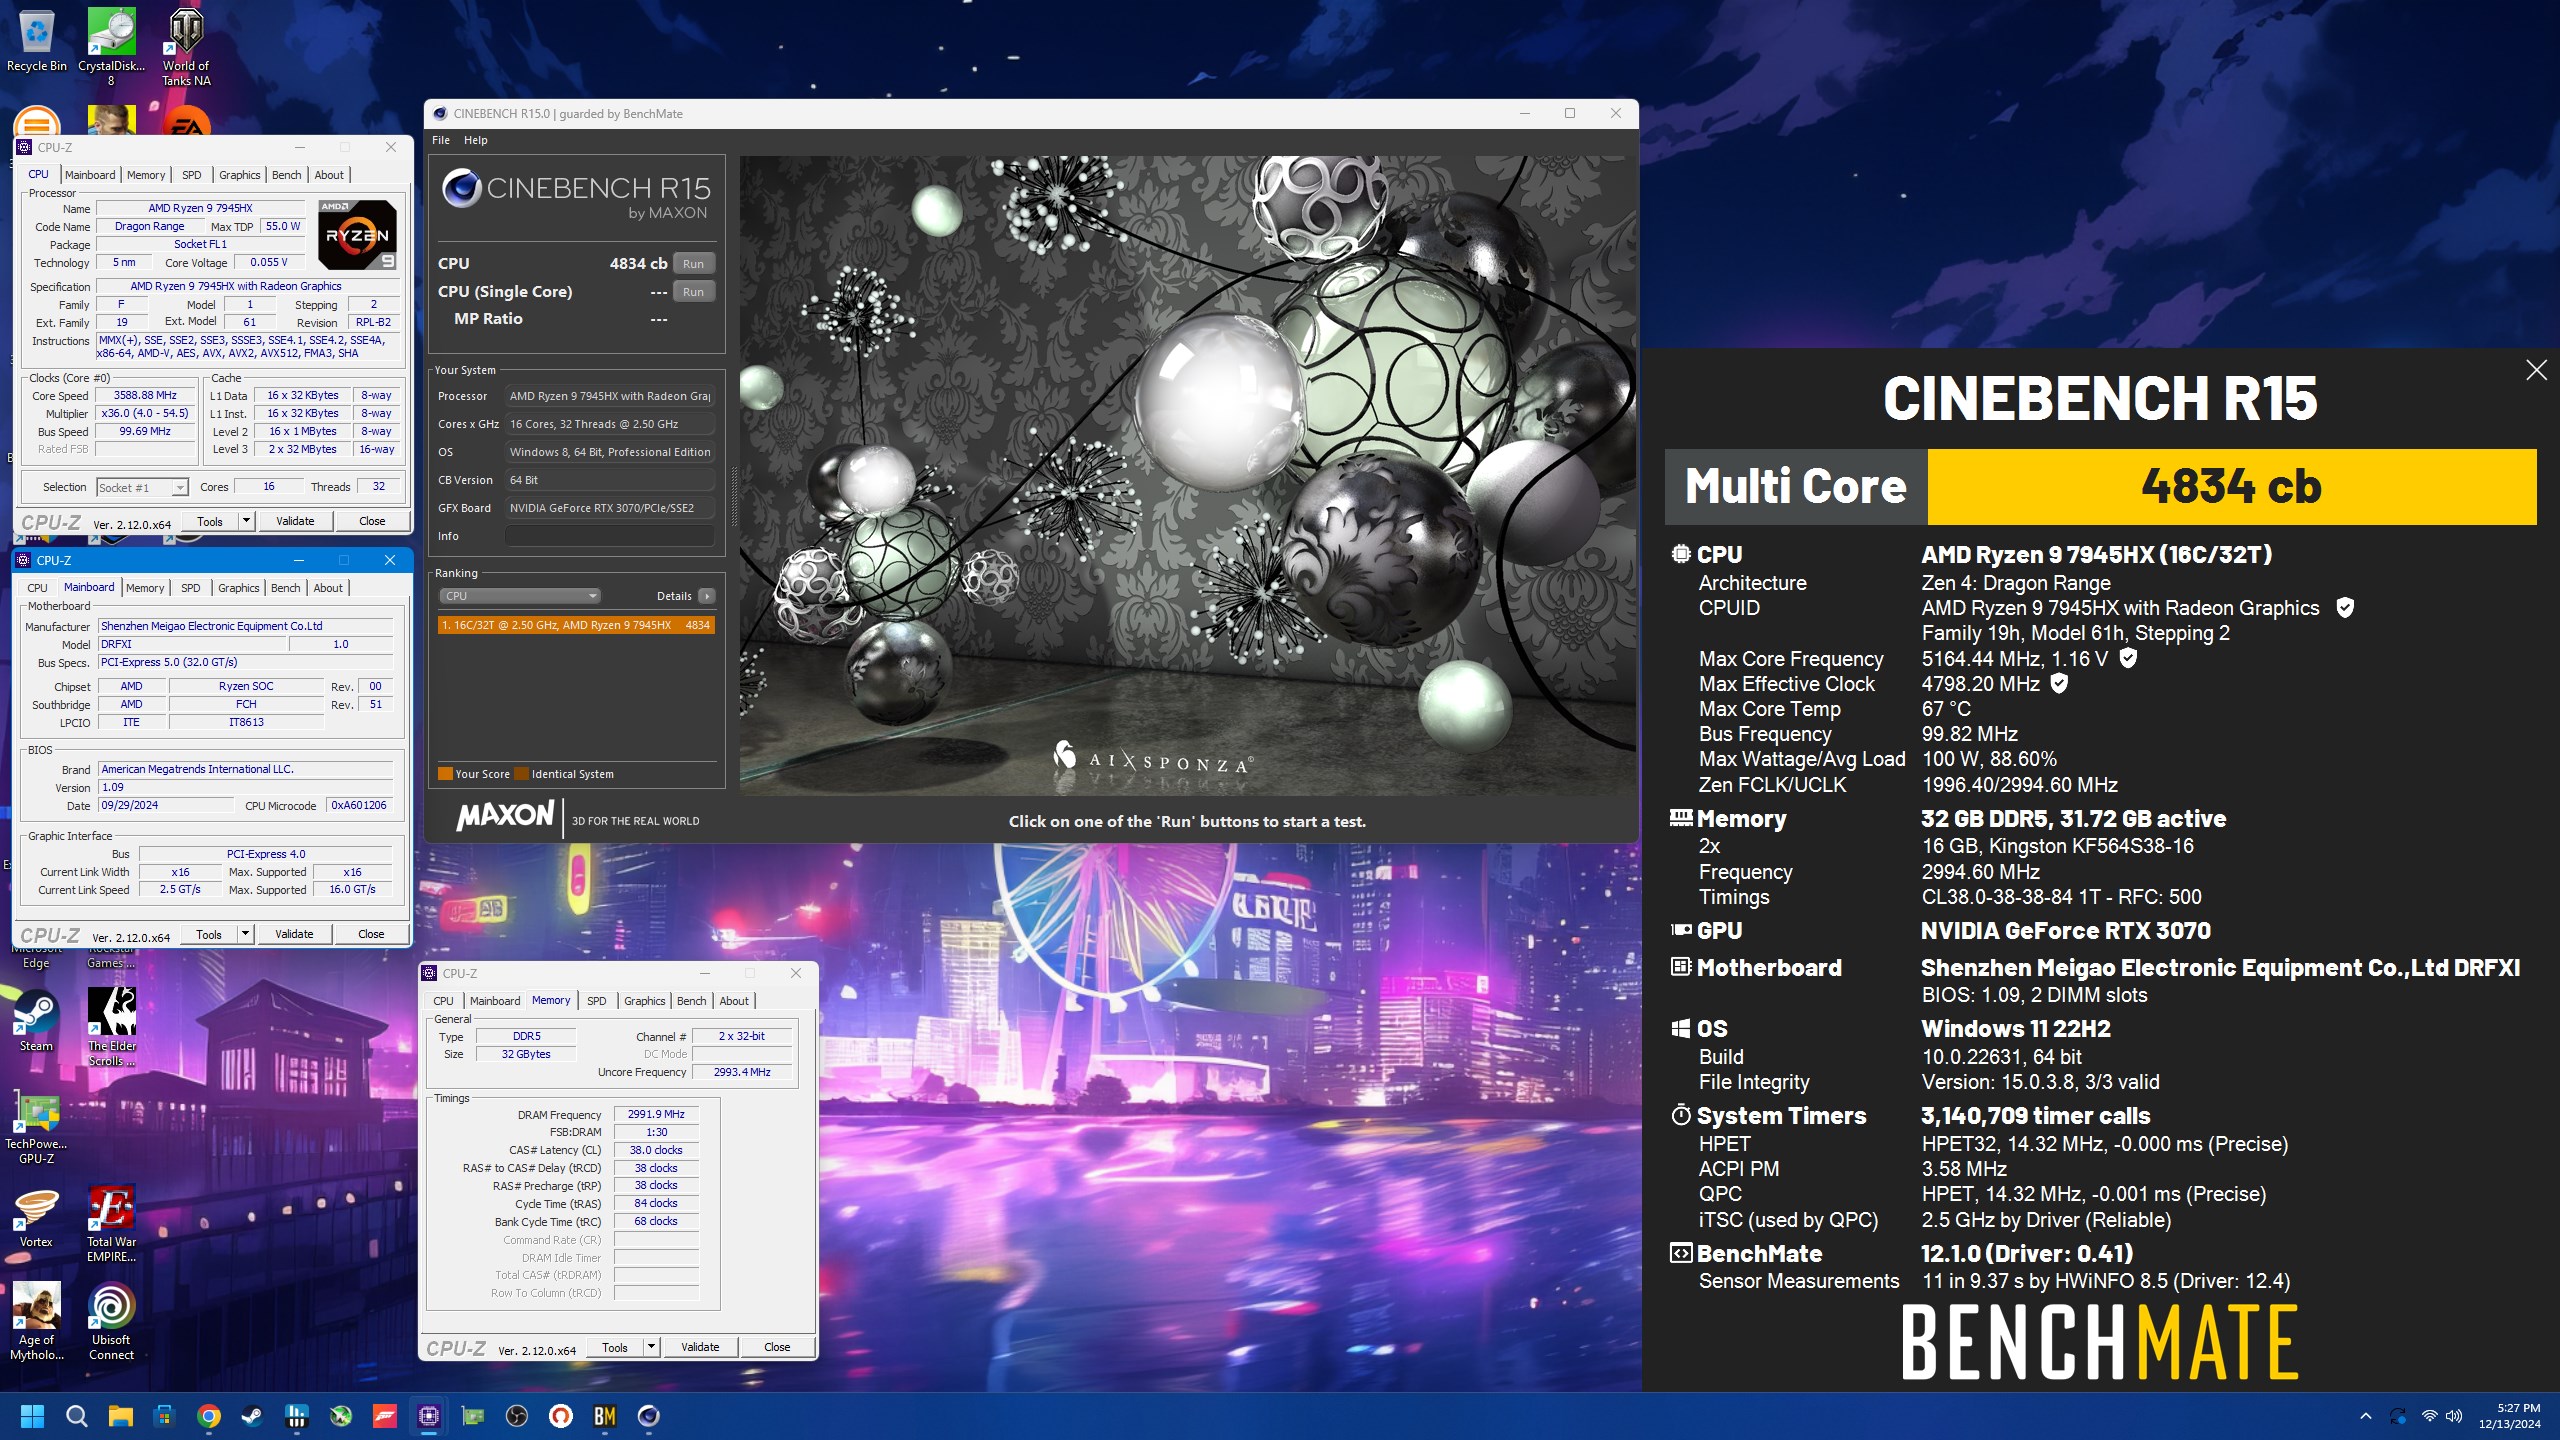Image resolution: width=2560 pixels, height=1440 pixels.
Task: Click the Cinebench icon in the taskbar
Action: point(649,1416)
